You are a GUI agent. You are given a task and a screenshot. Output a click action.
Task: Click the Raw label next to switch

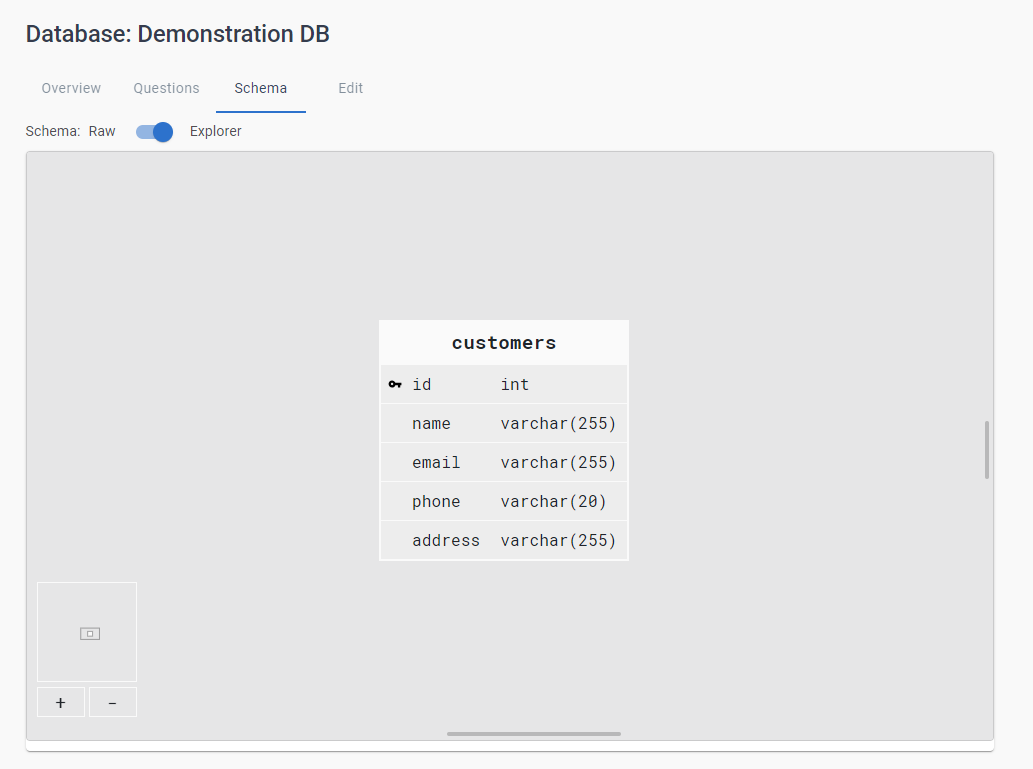click(102, 131)
